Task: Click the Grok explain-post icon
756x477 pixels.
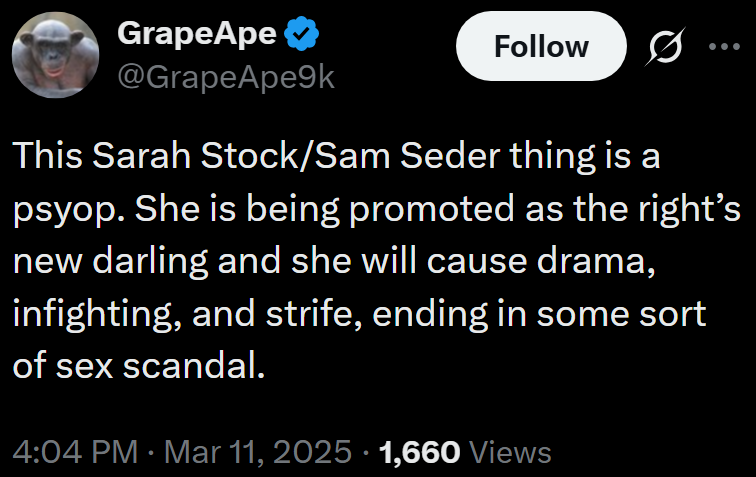Action: point(665,46)
